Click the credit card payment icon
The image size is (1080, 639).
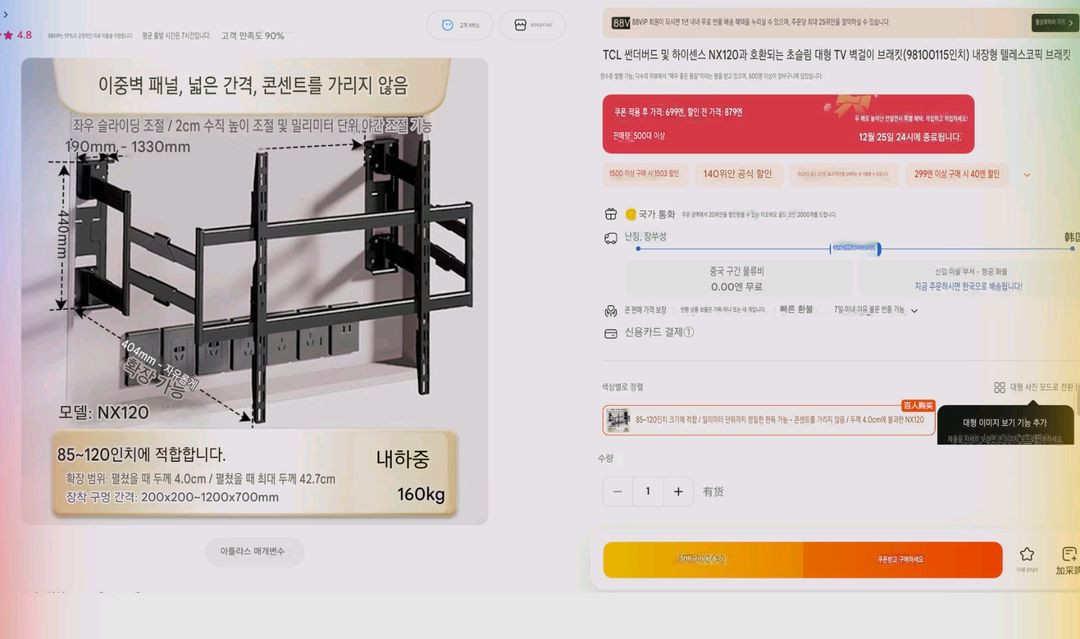point(610,333)
